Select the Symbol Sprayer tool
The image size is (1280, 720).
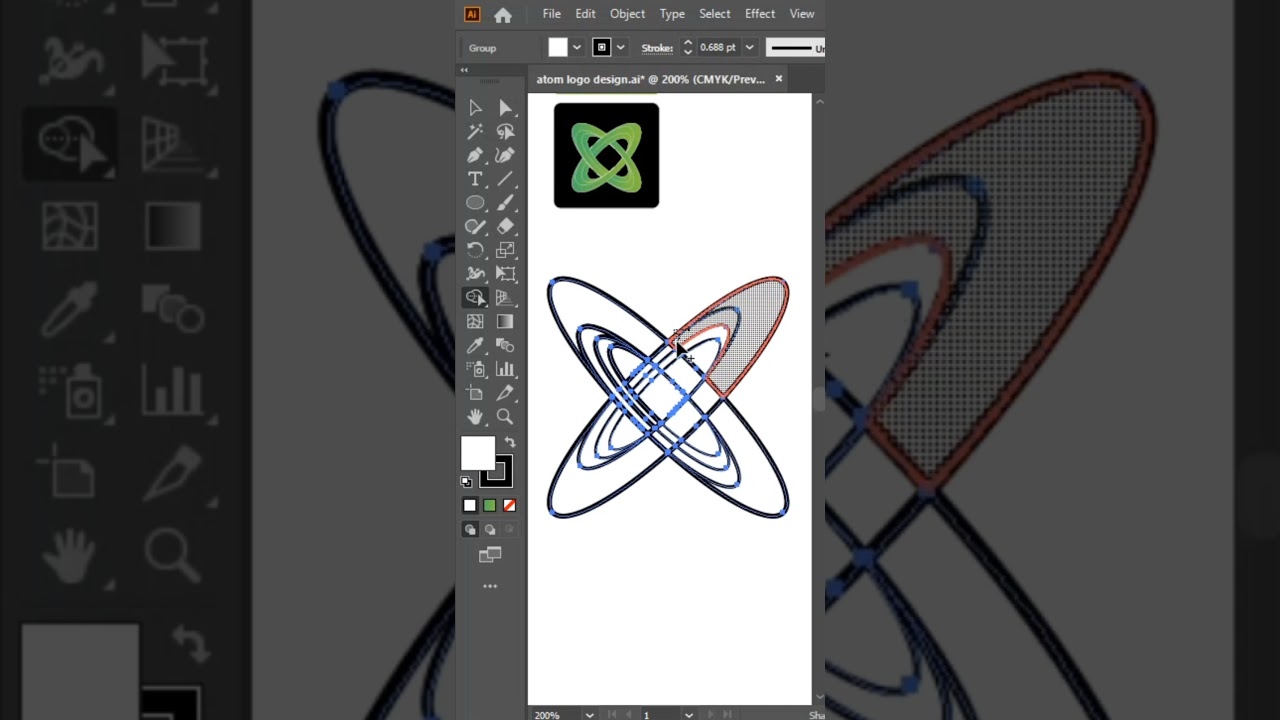click(475, 369)
